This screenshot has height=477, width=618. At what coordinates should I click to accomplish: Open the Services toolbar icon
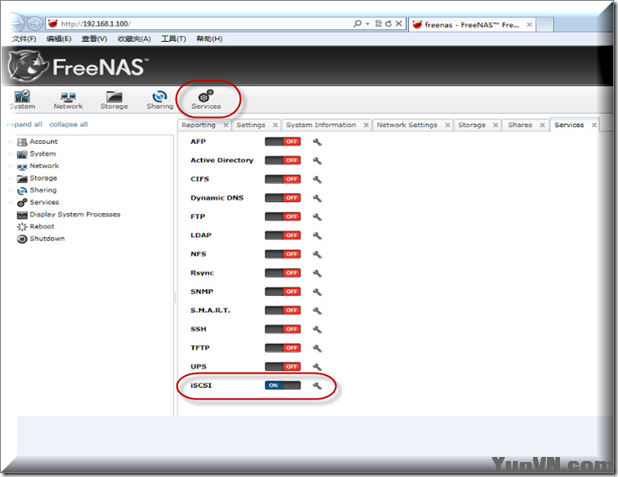click(206, 100)
